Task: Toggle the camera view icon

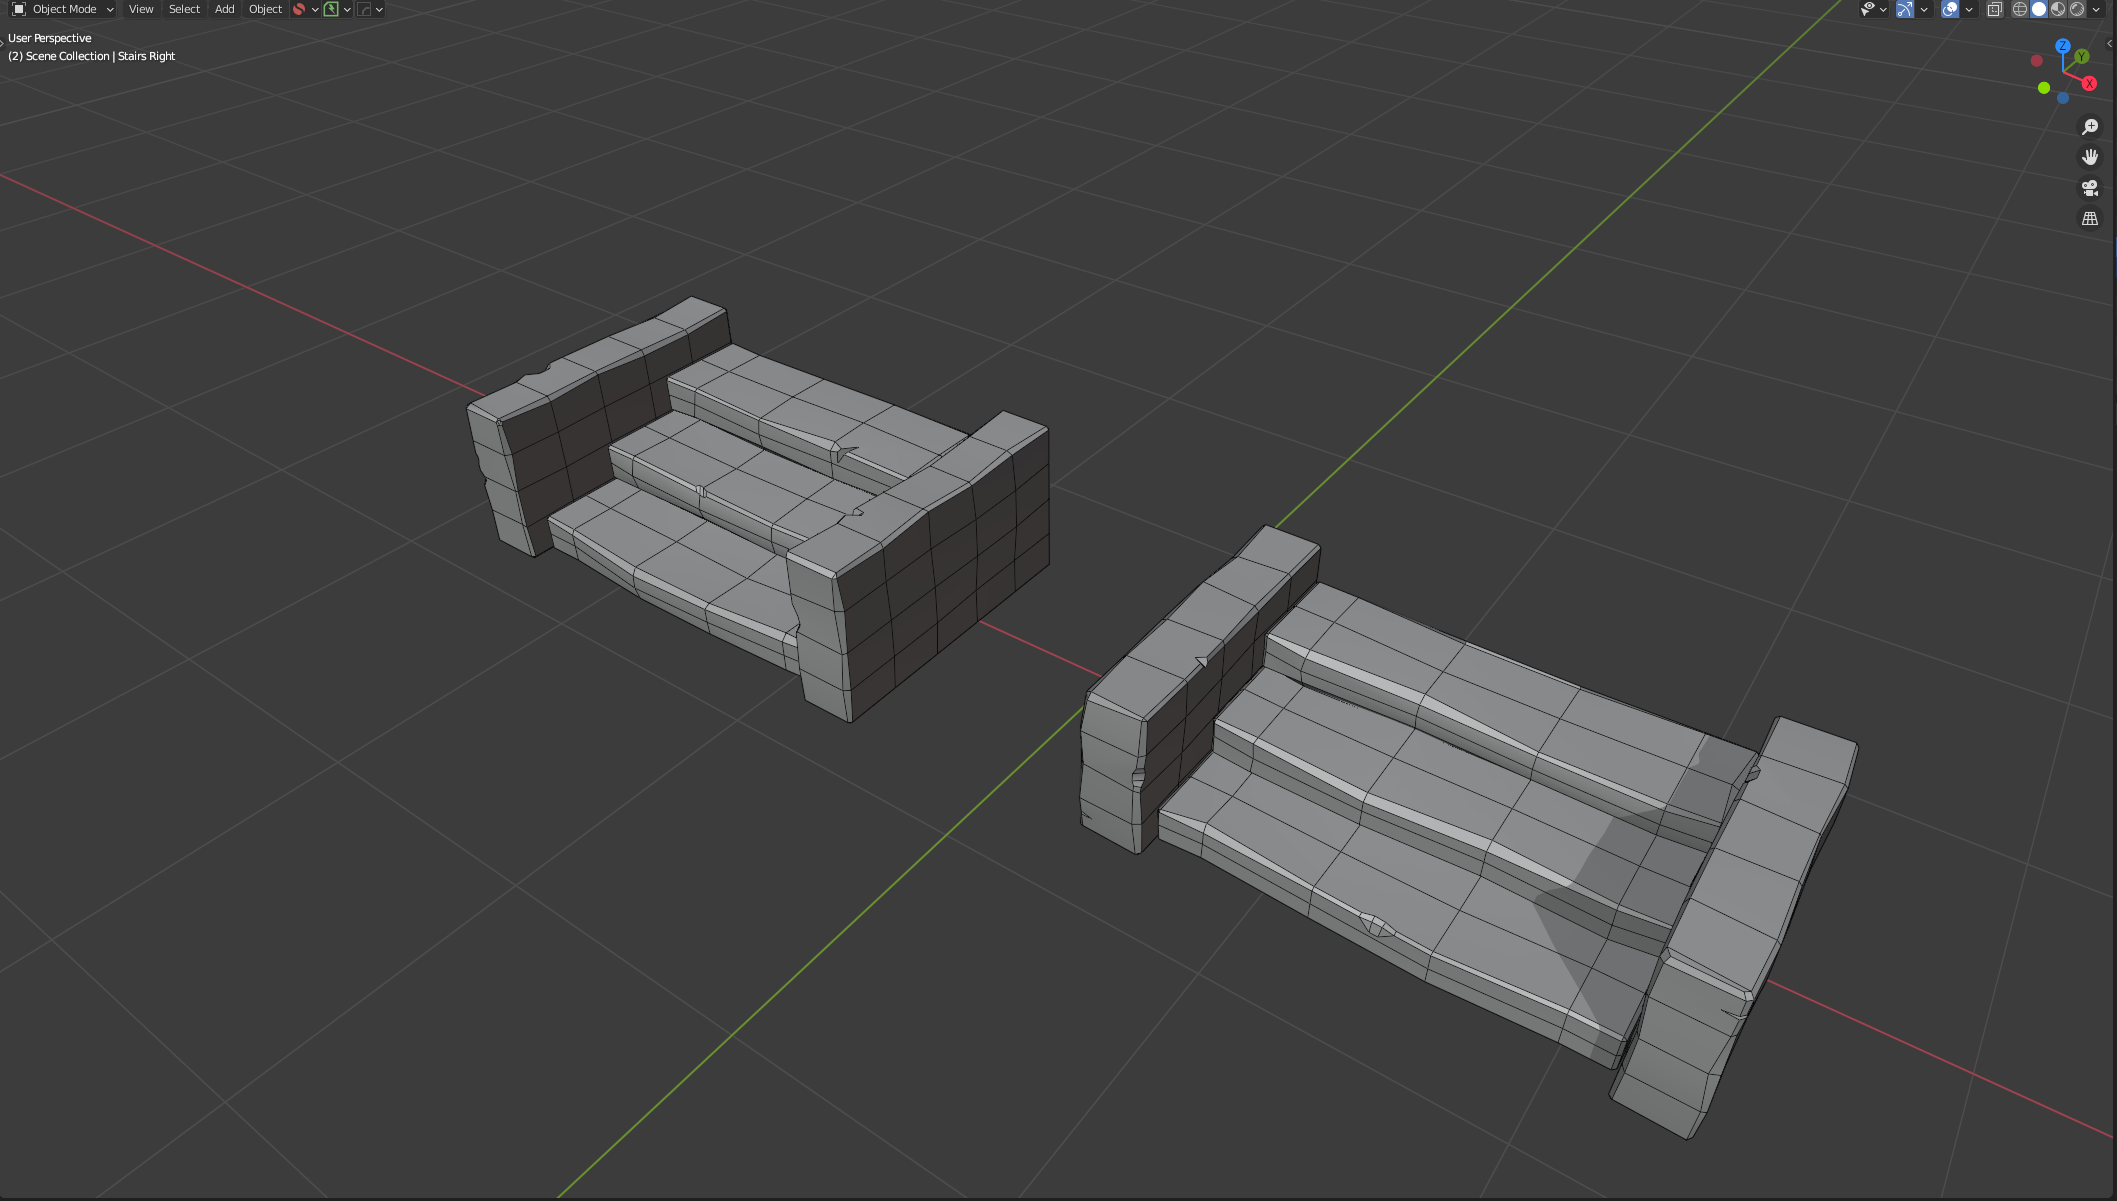Action: click(2089, 188)
